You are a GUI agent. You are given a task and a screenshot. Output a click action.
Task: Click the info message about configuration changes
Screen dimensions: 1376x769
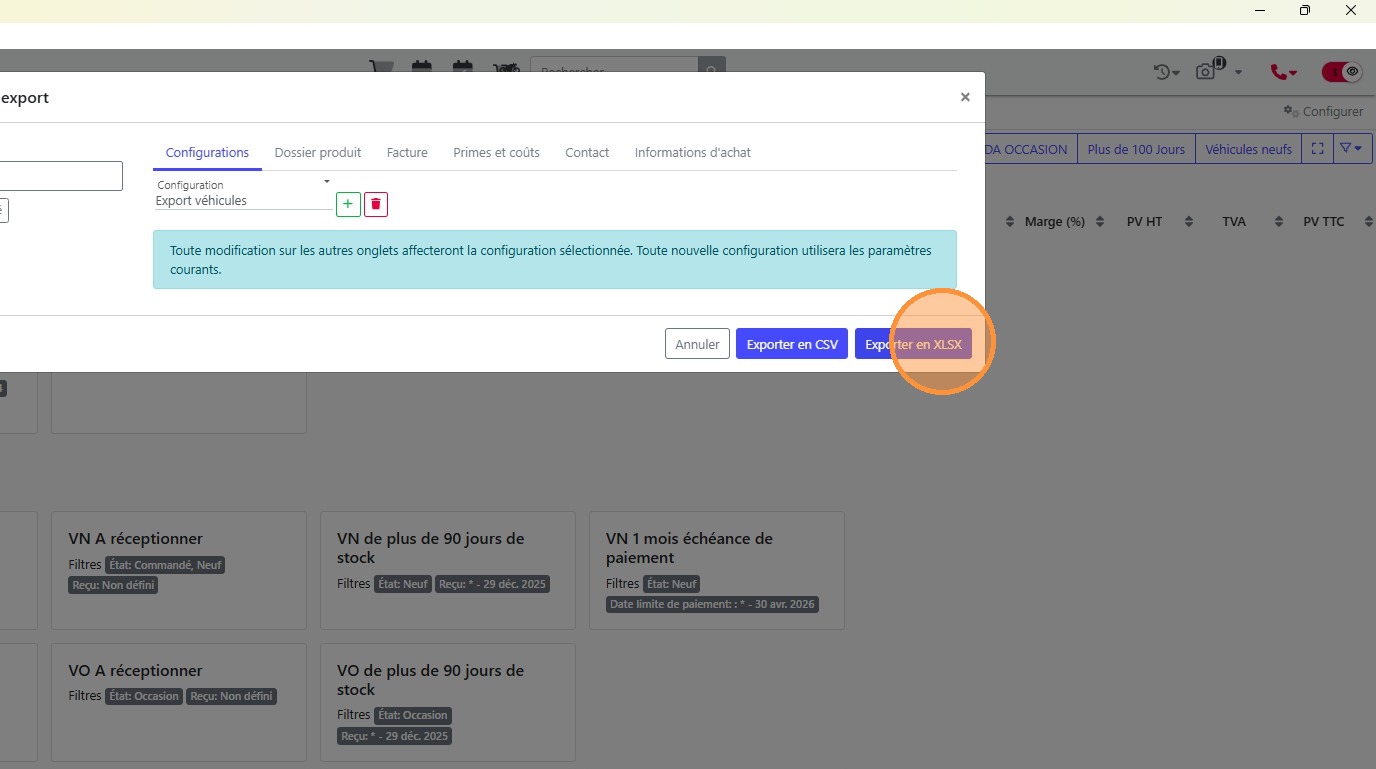click(555, 260)
